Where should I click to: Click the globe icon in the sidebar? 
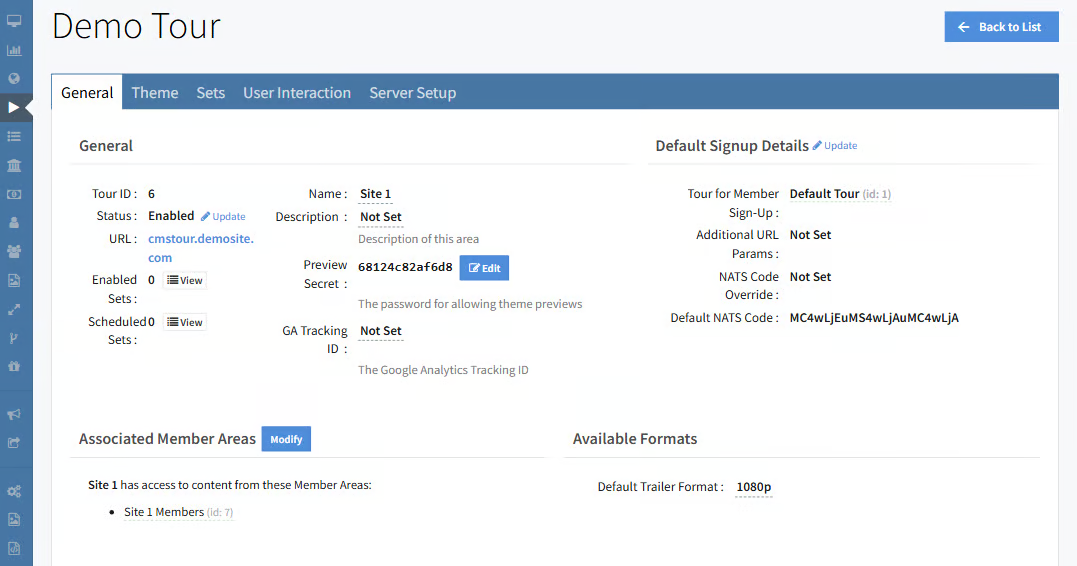pos(14,78)
